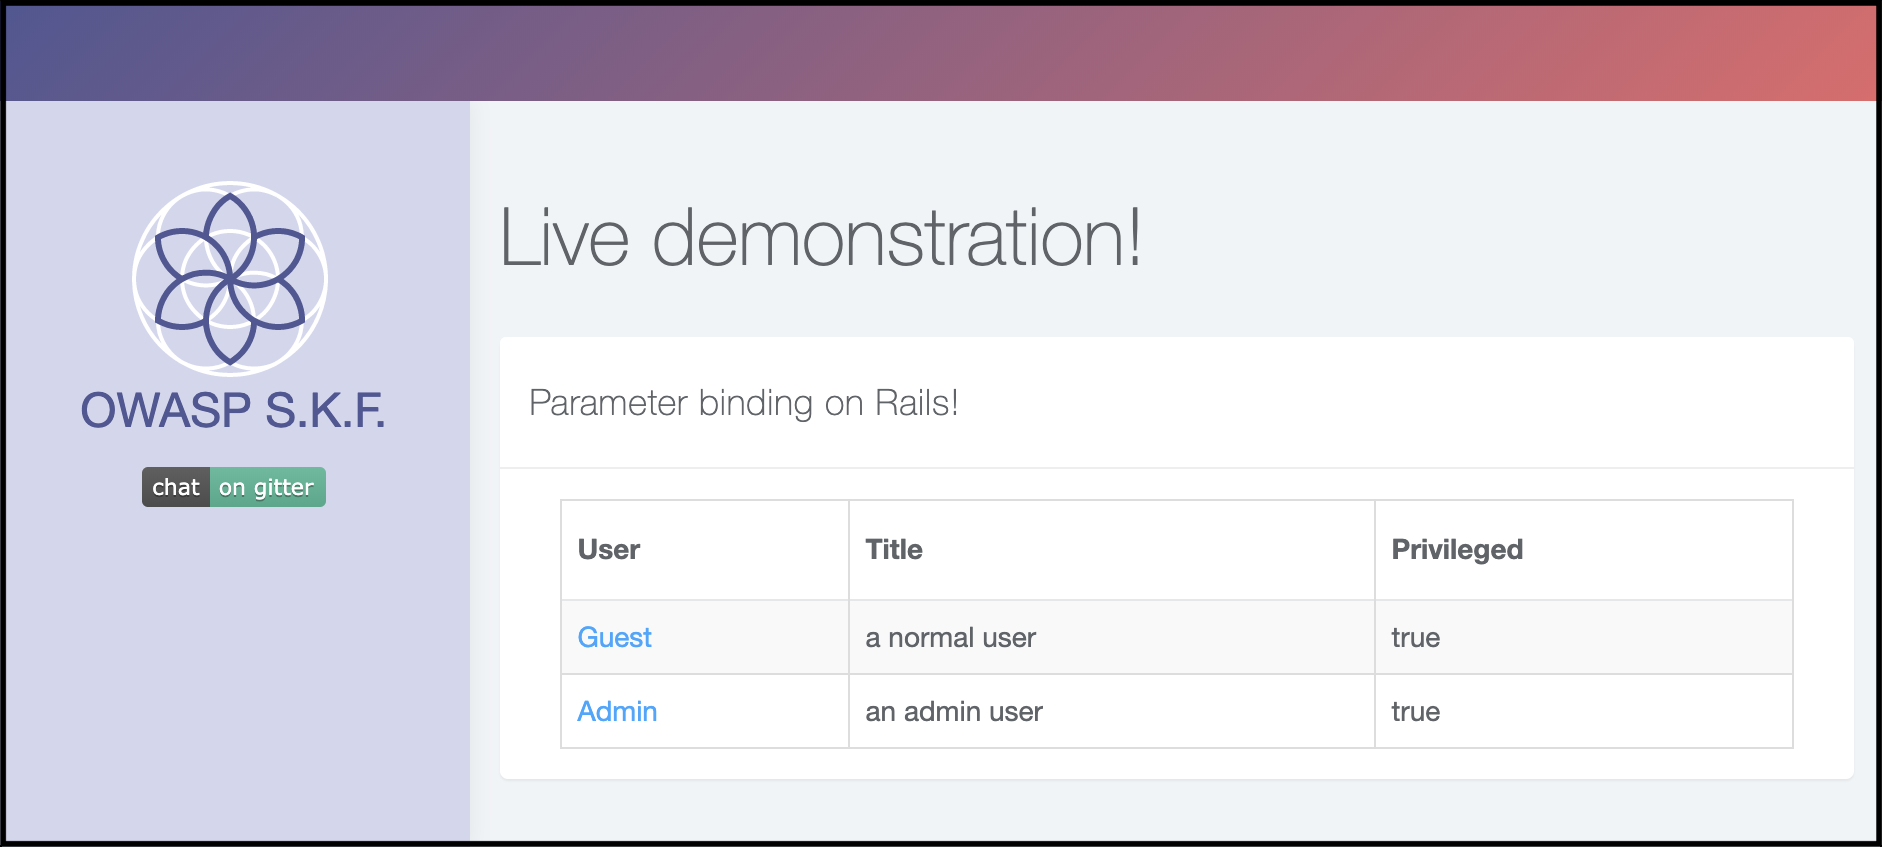
Task: Click the OWASP S.K.F. title text
Action: click(x=233, y=411)
